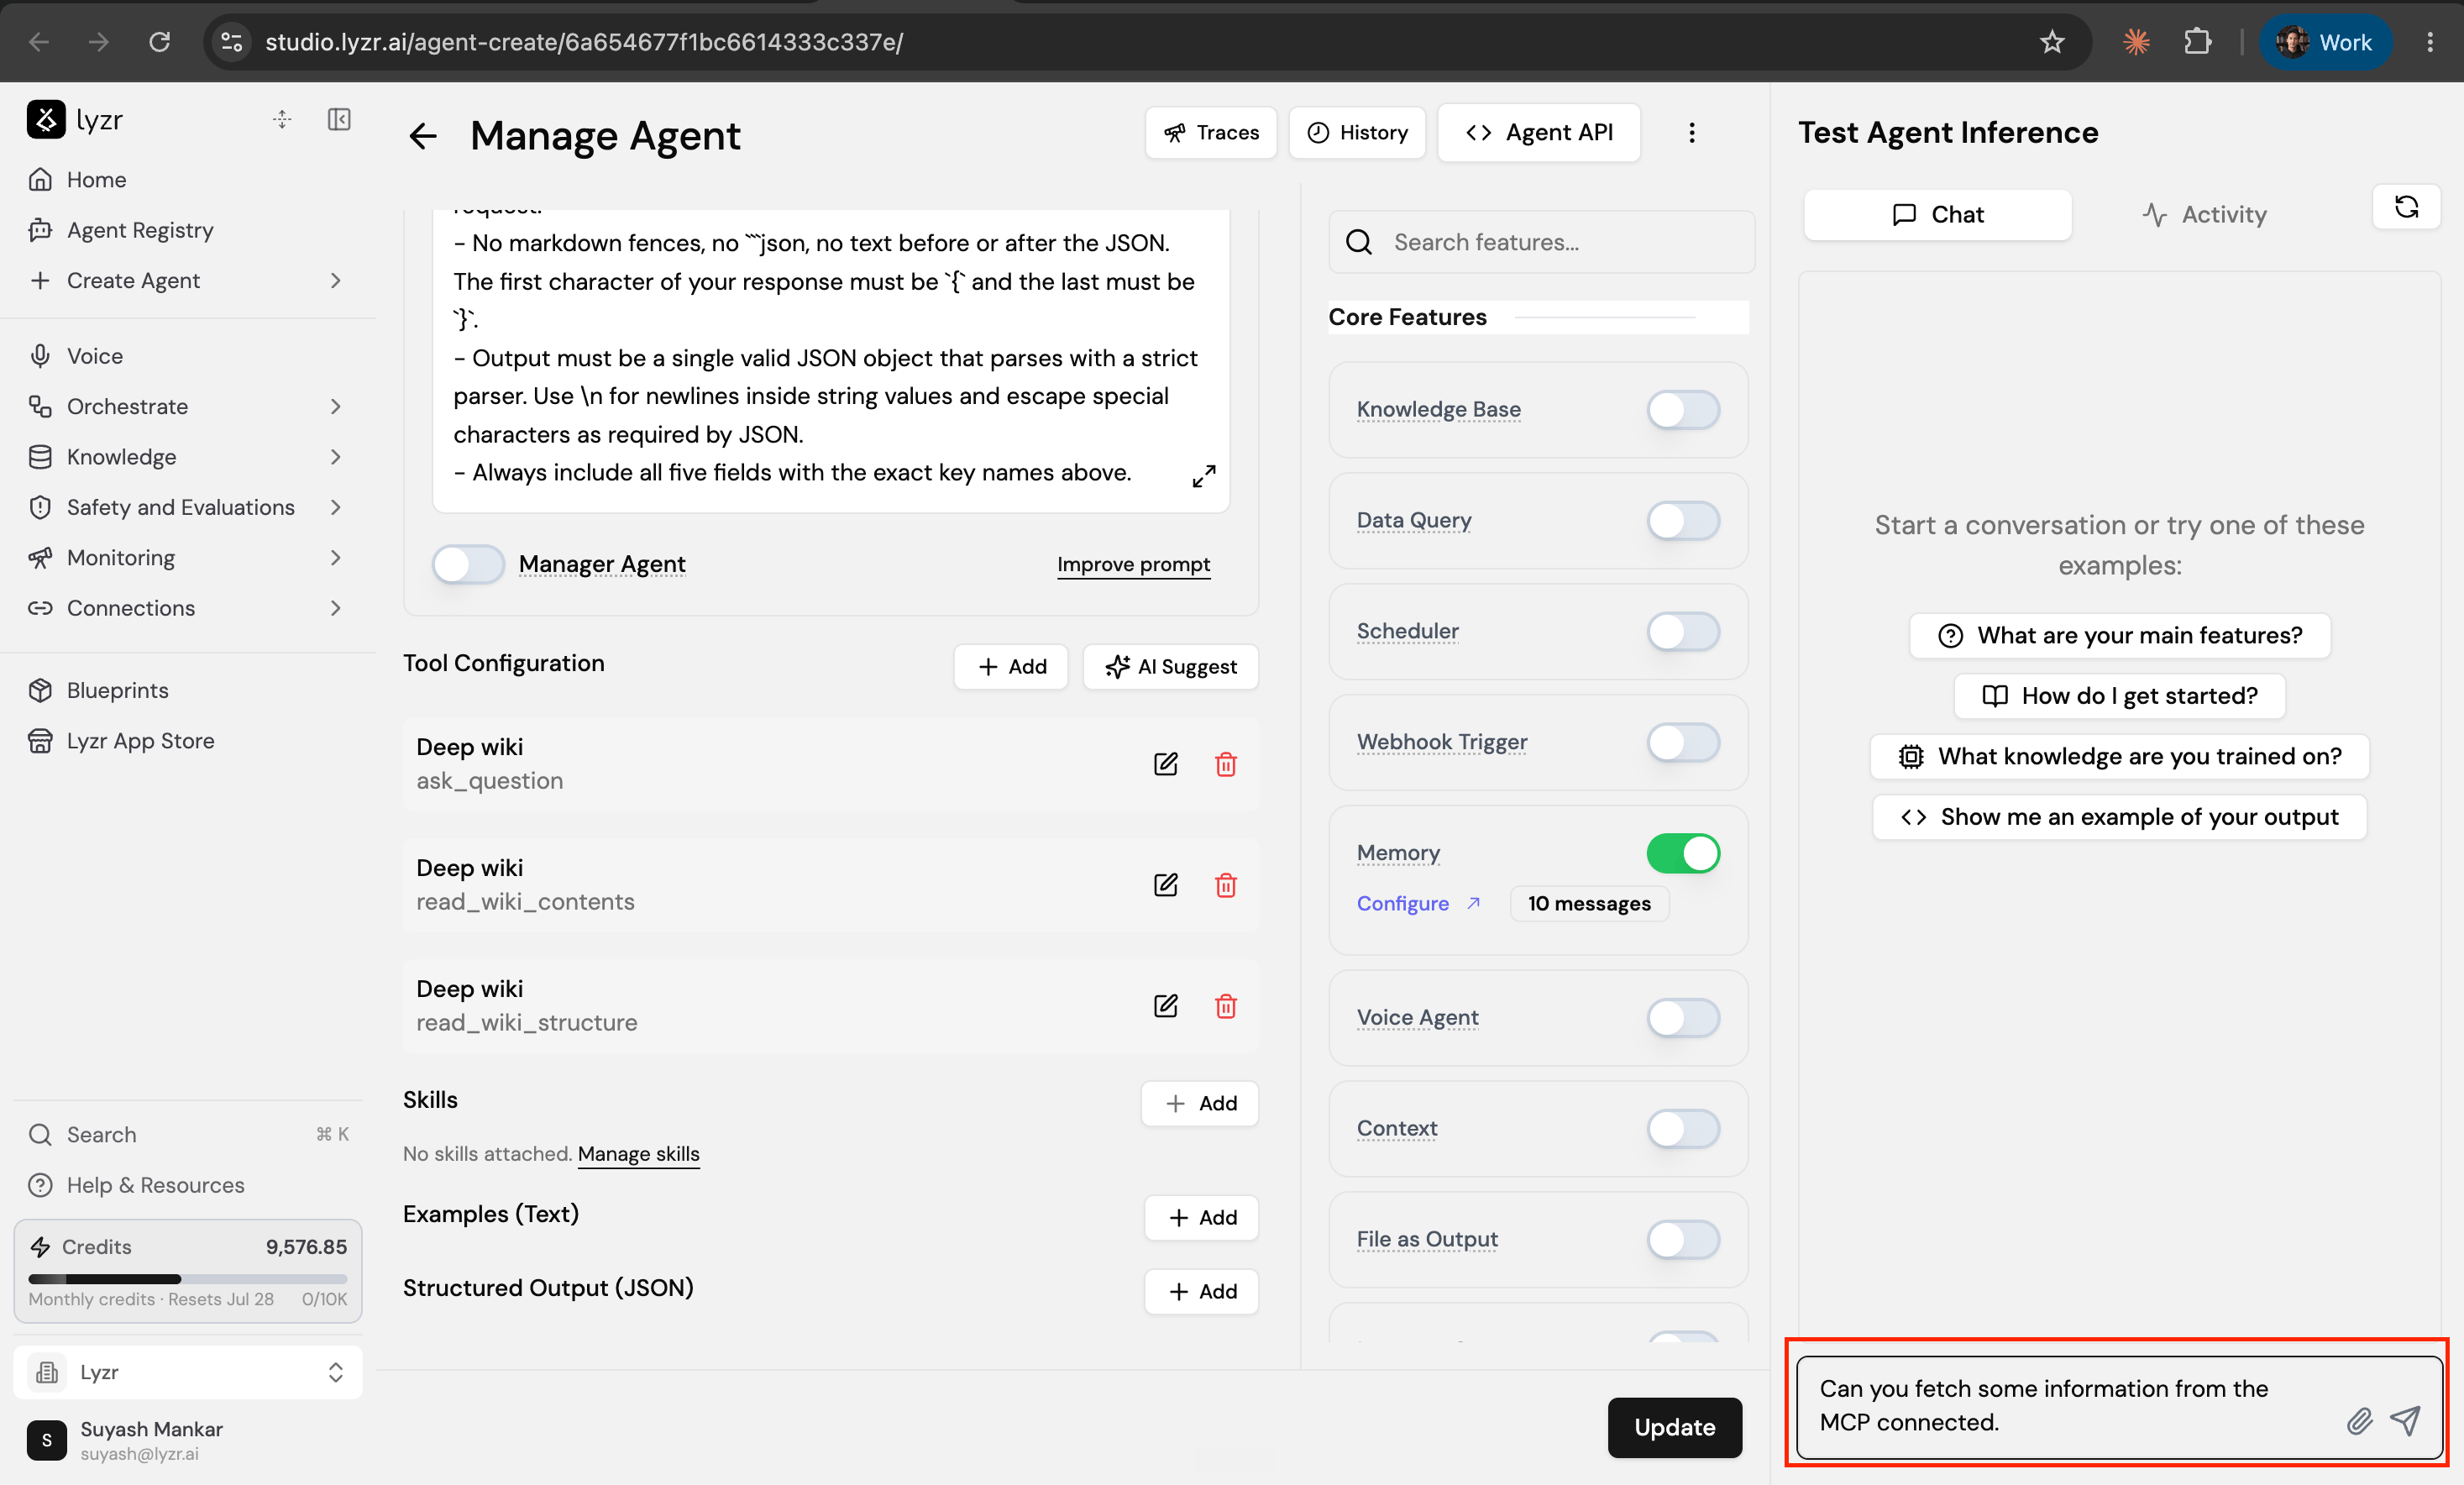2464x1485 pixels.
Task: Bookmark this page with the star icon
Action: [2051, 42]
